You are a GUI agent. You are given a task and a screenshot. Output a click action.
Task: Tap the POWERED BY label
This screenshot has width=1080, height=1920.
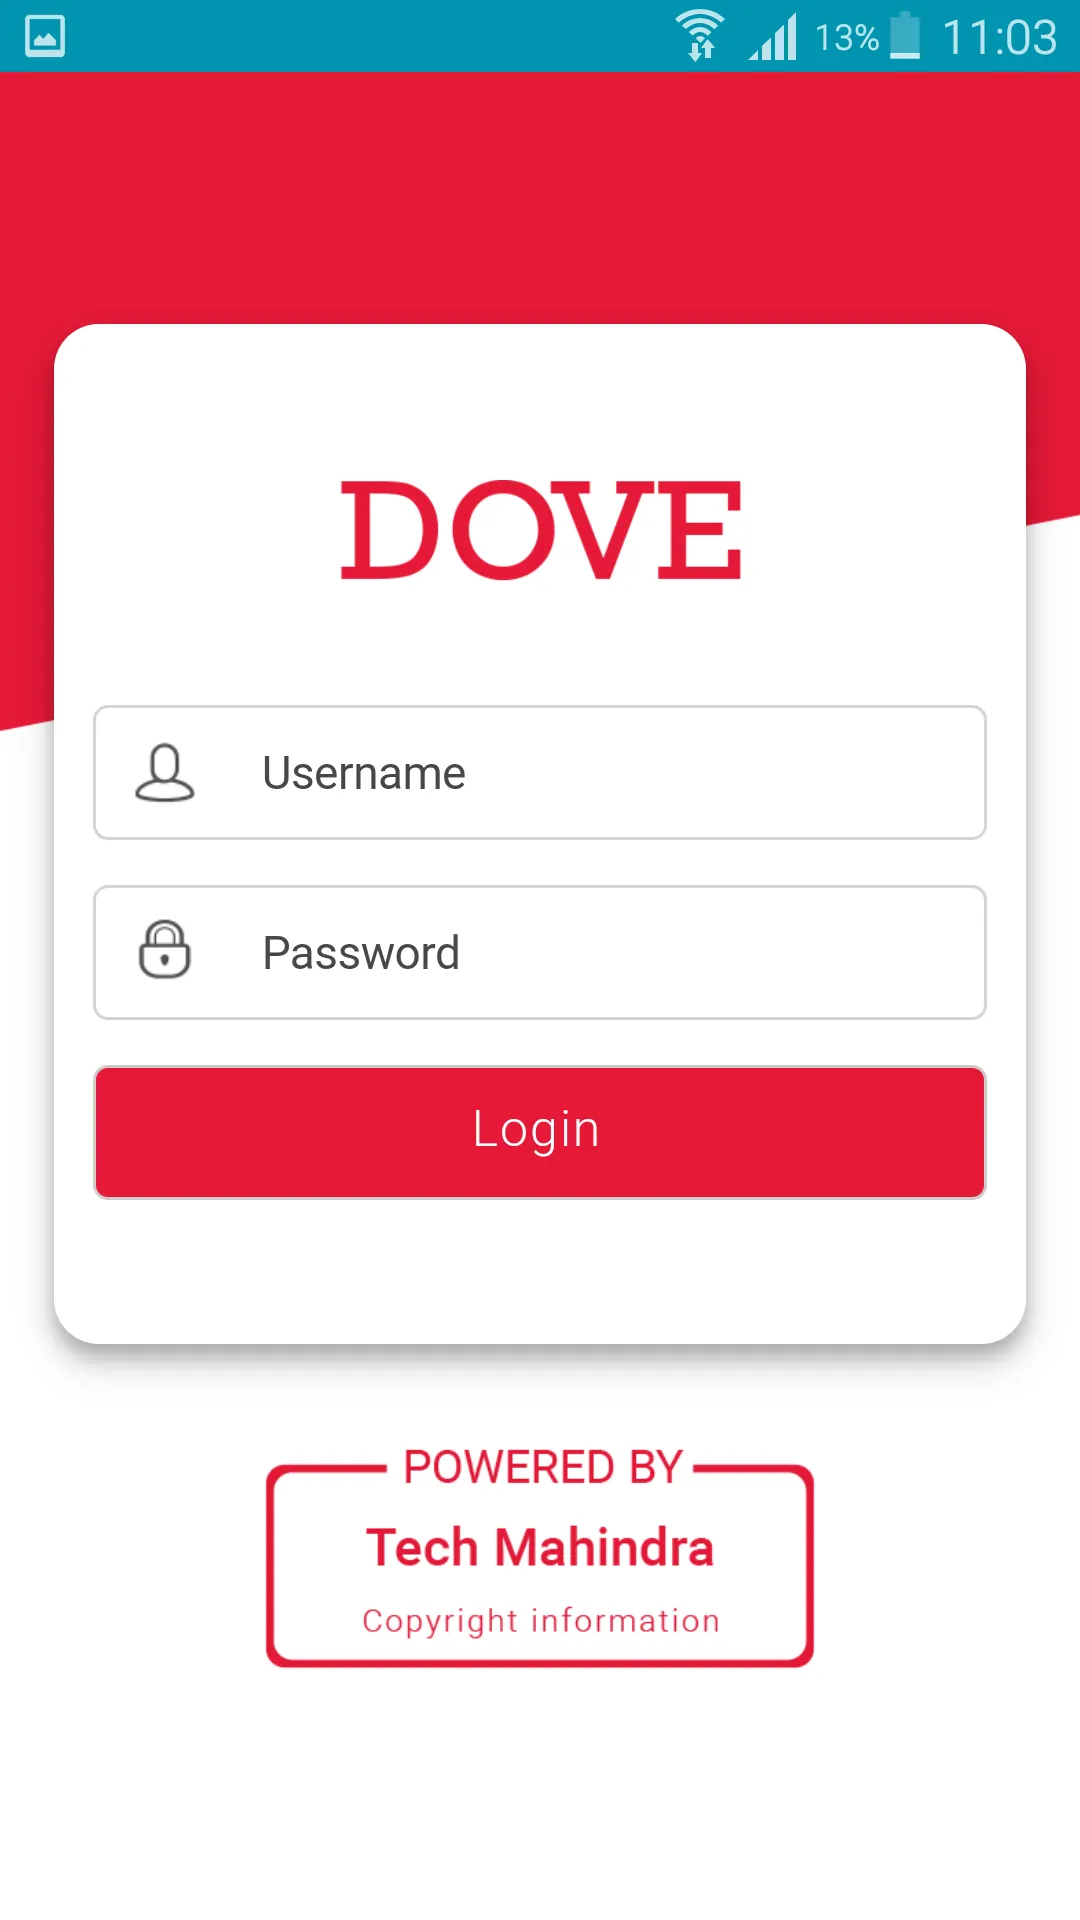tap(543, 1467)
